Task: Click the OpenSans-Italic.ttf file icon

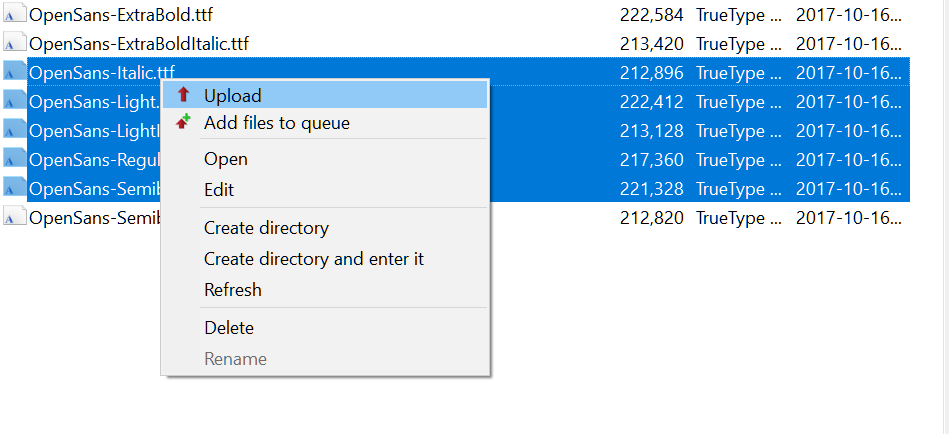Action: pos(15,73)
